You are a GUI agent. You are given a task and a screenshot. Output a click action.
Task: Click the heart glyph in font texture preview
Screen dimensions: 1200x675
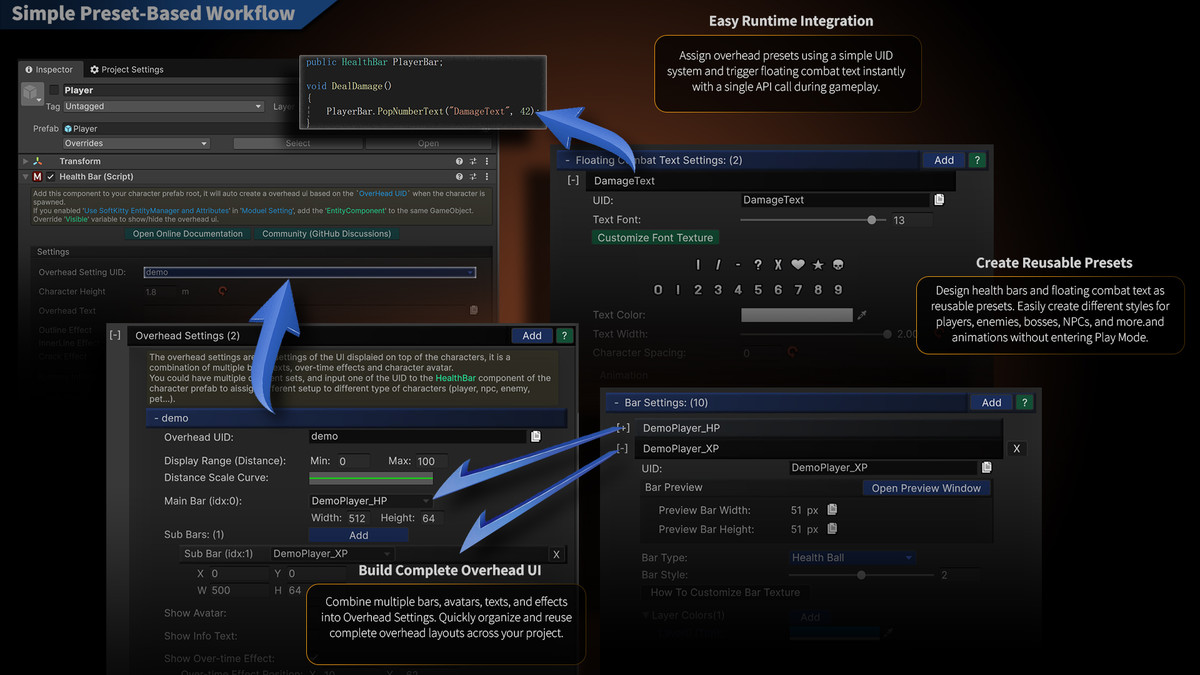[x=798, y=265]
